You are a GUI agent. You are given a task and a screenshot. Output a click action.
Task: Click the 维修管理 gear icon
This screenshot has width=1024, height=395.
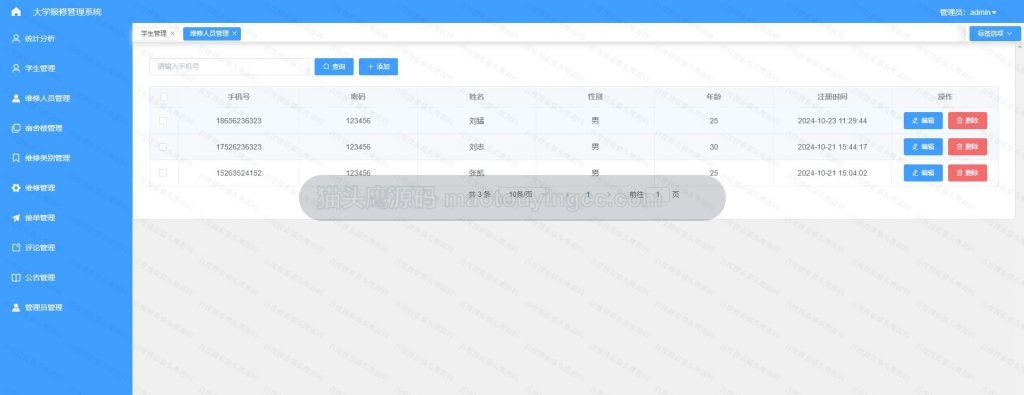(x=16, y=188)
